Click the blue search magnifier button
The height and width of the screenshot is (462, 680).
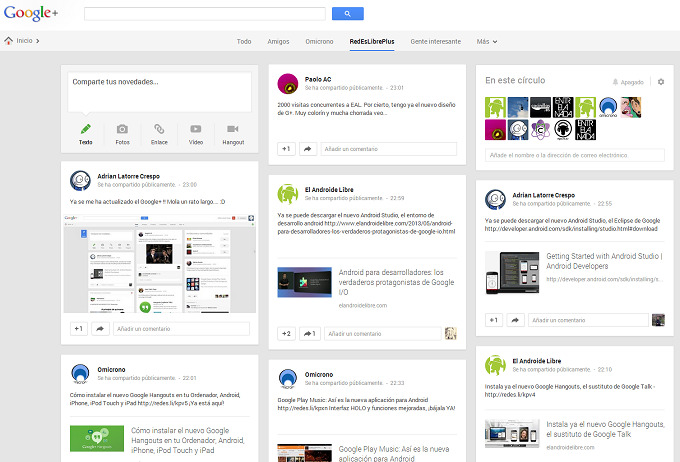(x=348, y=13)
